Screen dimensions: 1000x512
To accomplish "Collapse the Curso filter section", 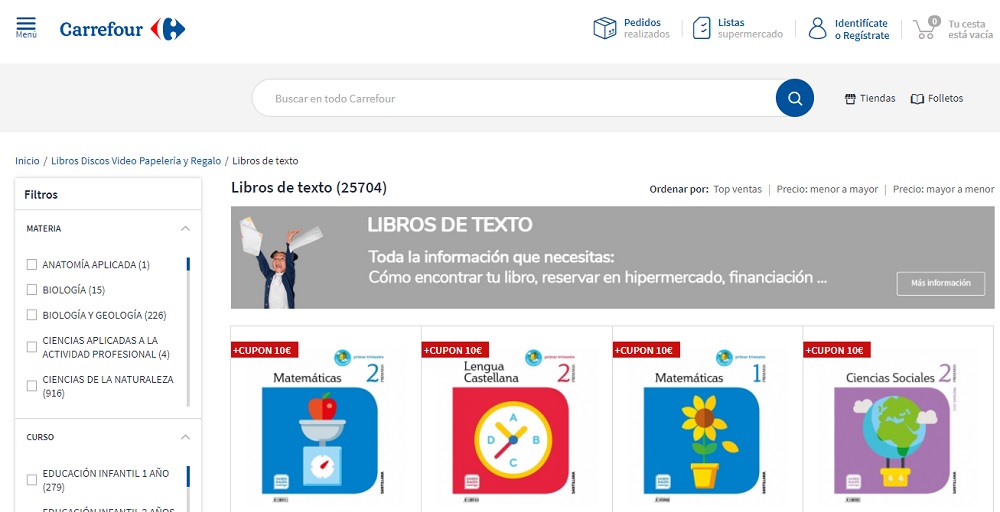I will pyautogui.click(x=185, y=437).
